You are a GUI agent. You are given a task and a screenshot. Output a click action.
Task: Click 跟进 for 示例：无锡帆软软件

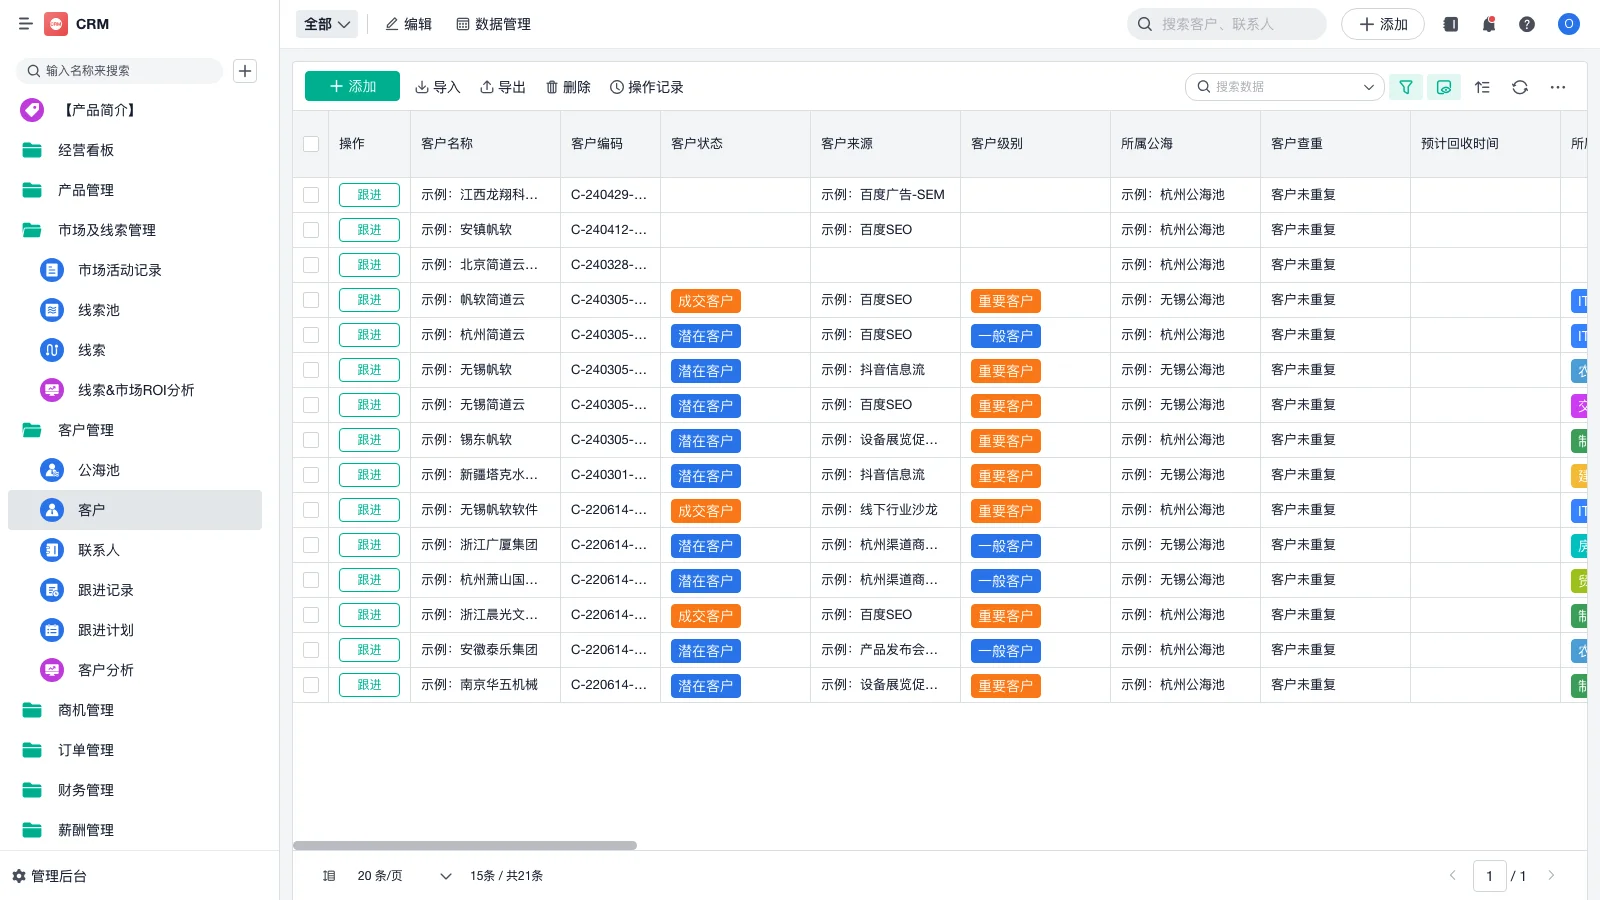coord(369,510)
